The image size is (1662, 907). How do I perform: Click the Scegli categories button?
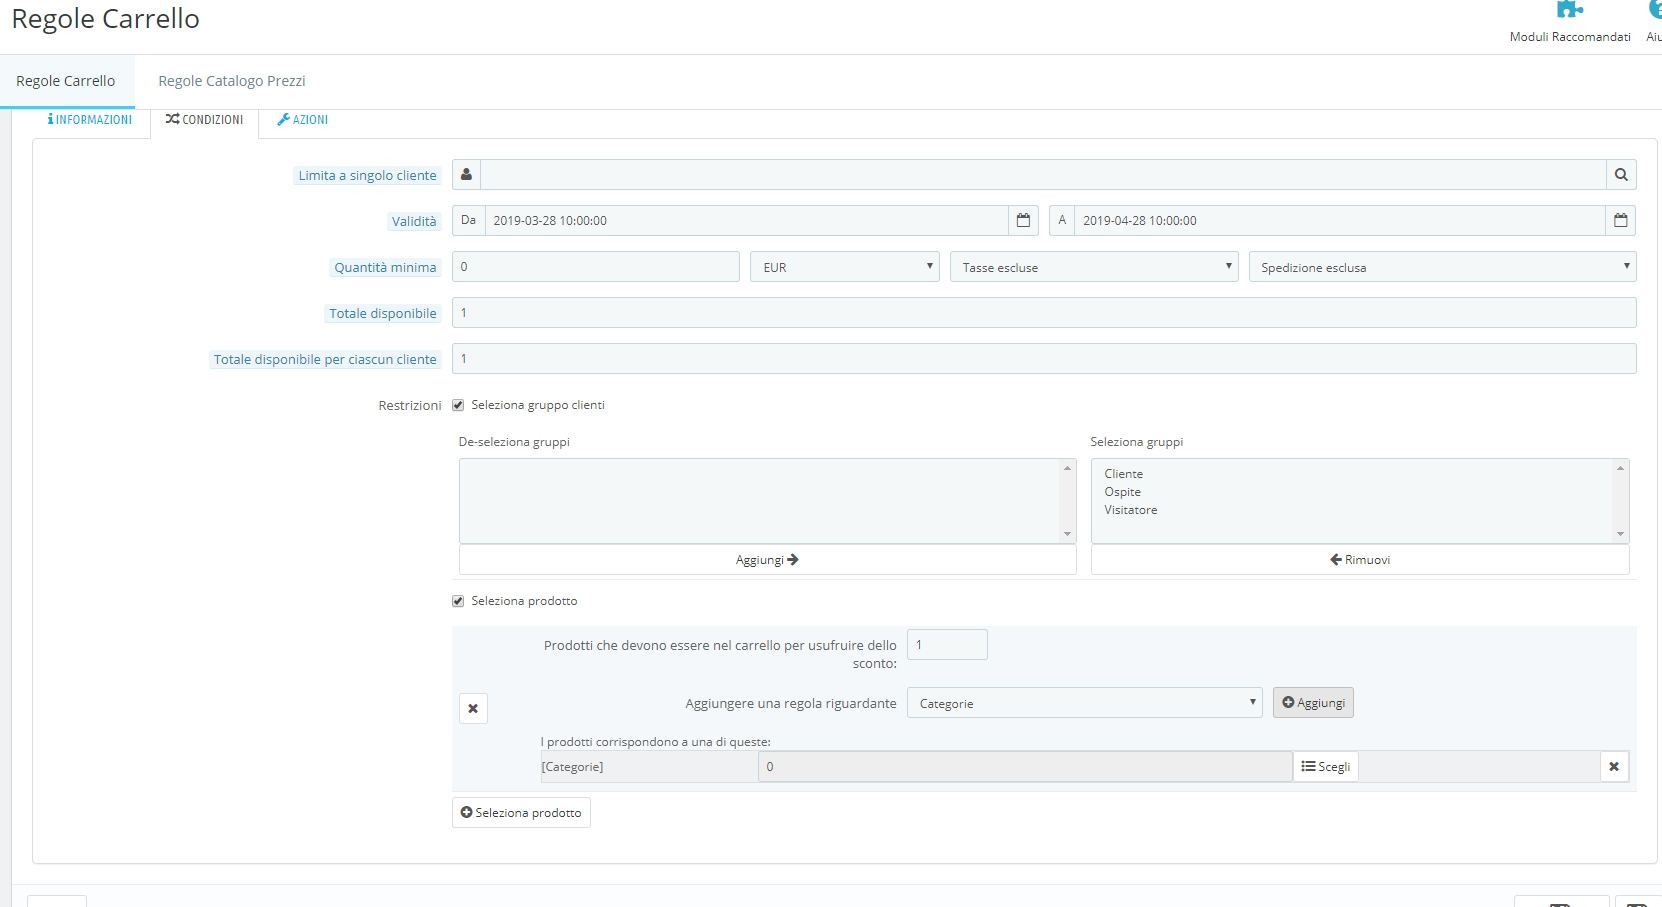[x=1326, y=767]
